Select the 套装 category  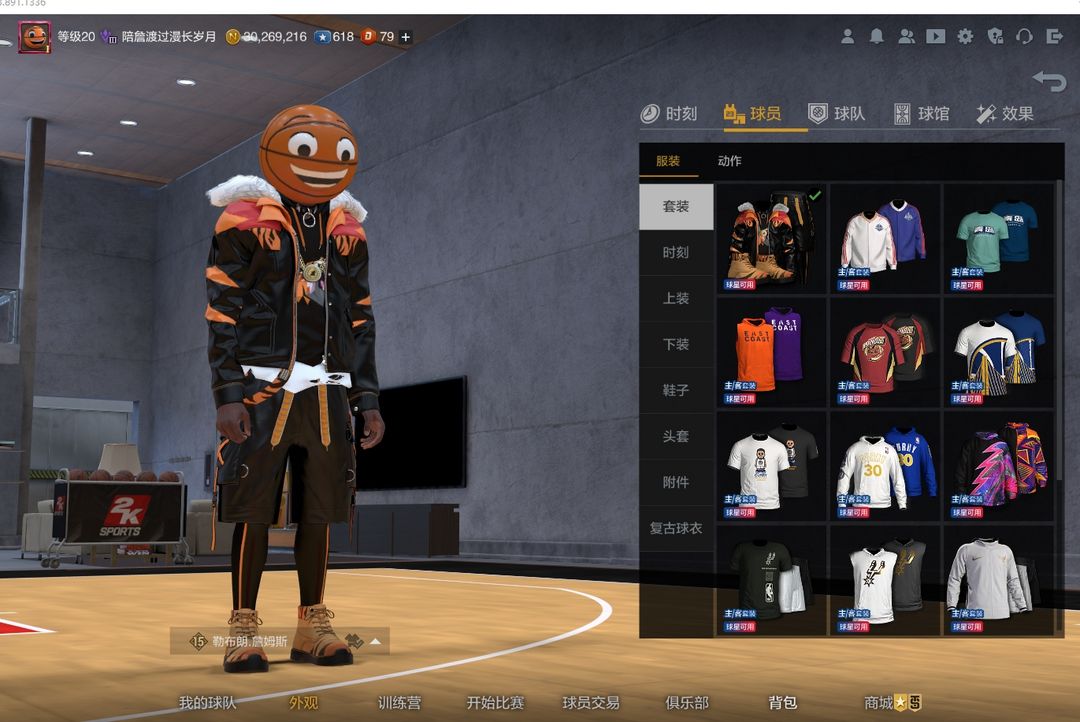(x=676, y=206)
